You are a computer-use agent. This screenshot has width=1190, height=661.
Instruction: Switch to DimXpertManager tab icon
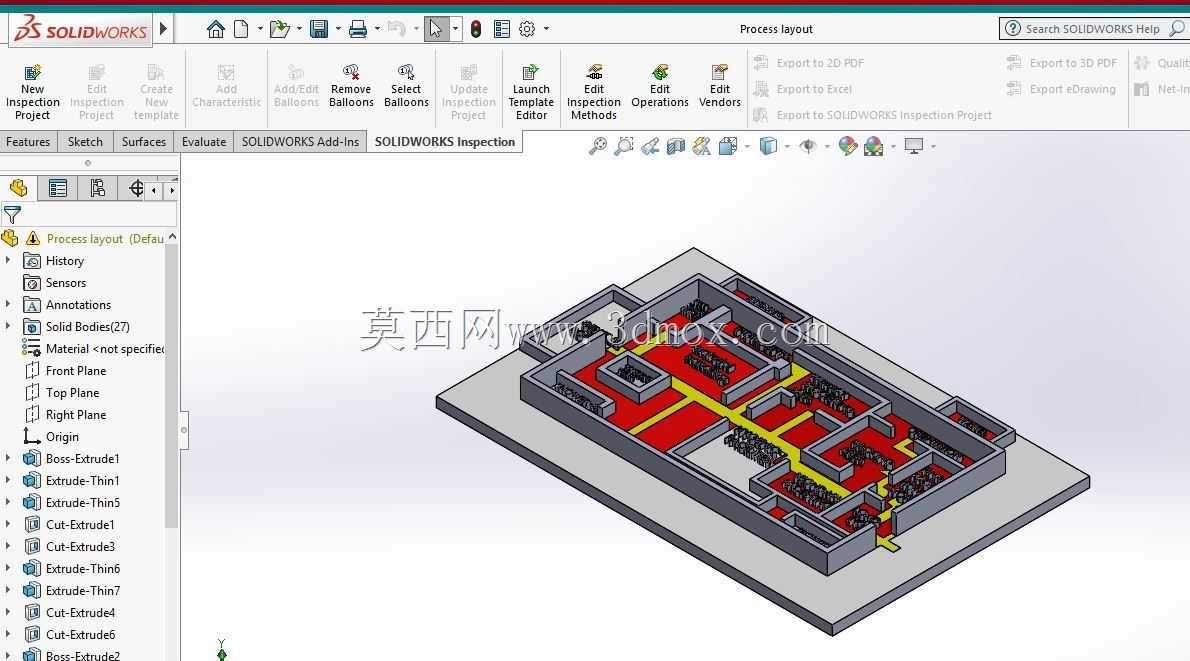[136, 188]
